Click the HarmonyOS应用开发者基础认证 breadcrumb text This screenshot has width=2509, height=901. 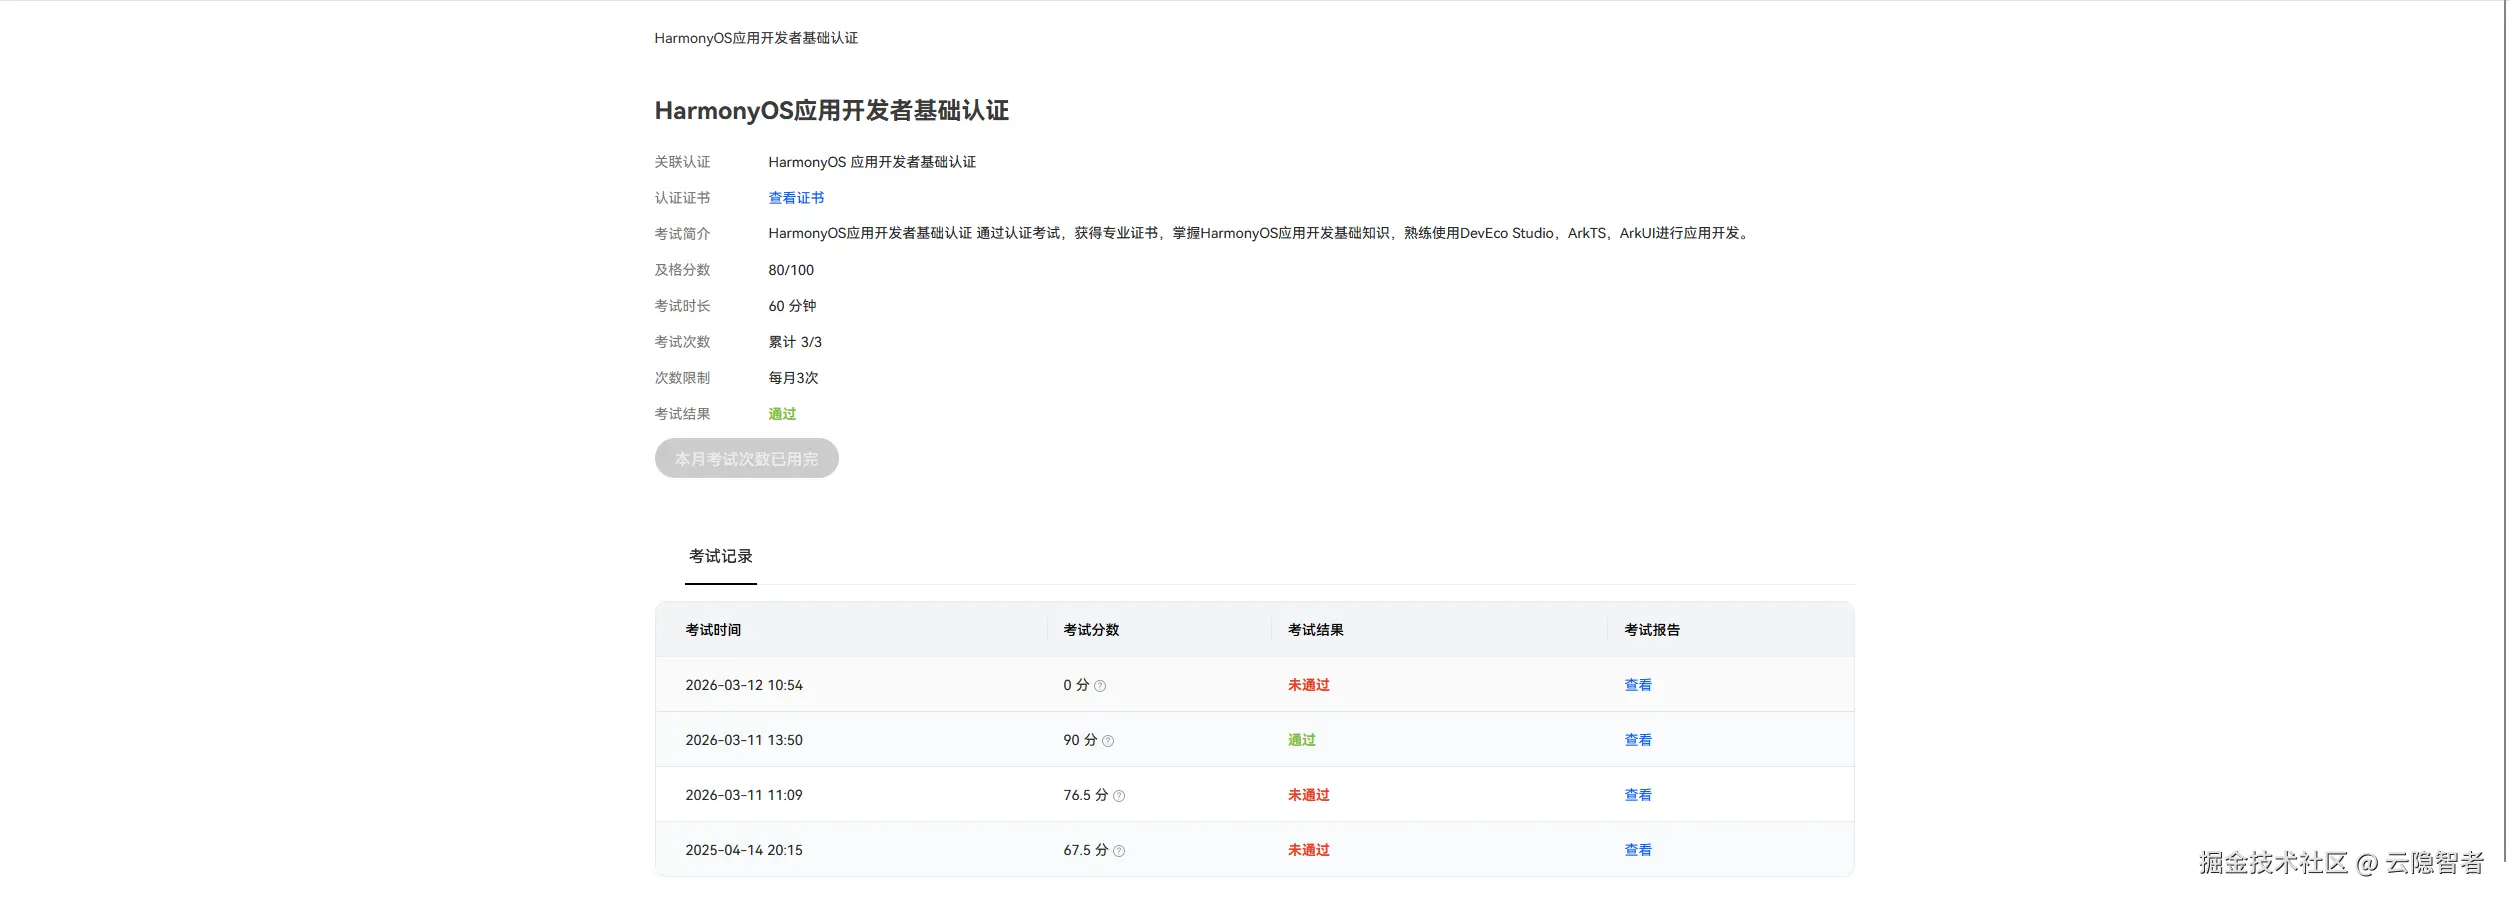[x=756, y=38]
